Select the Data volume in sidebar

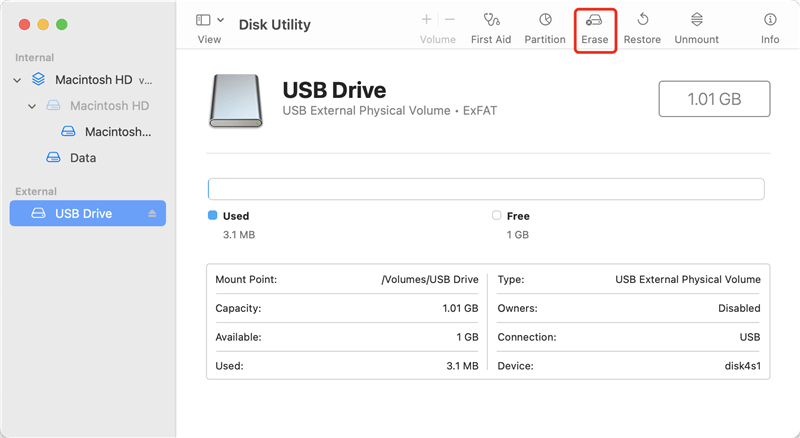82,158
